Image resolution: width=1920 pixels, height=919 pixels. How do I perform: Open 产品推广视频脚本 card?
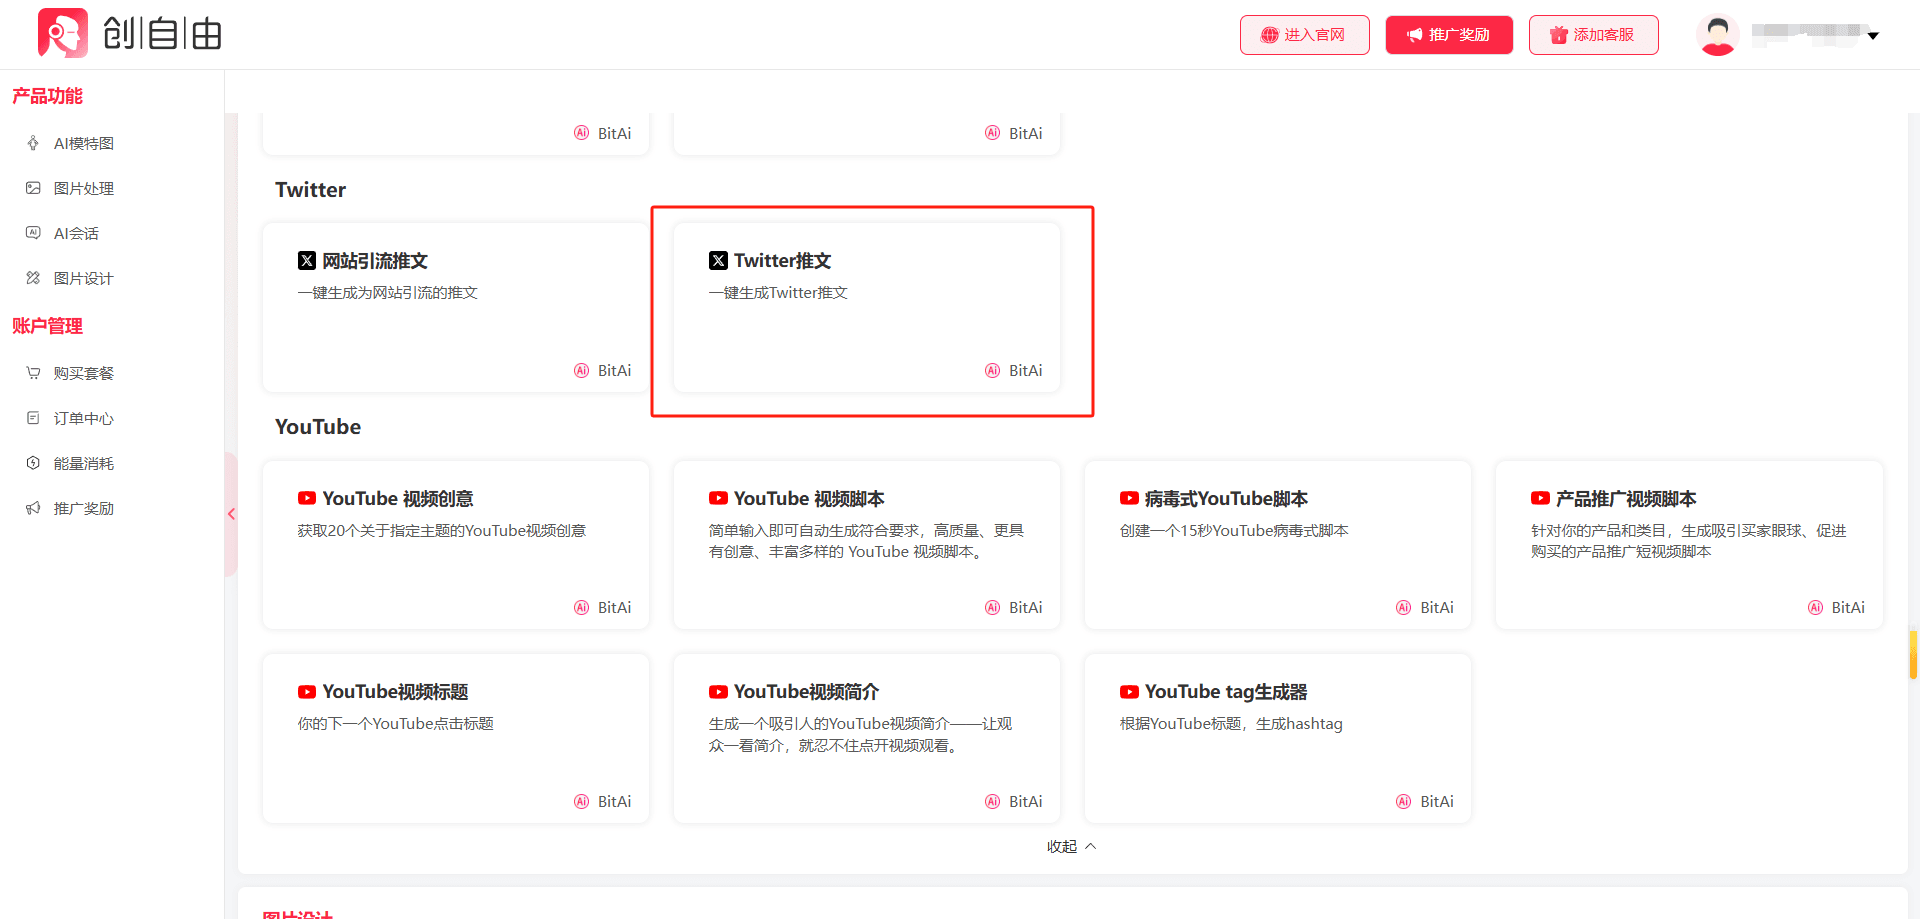1689,545
